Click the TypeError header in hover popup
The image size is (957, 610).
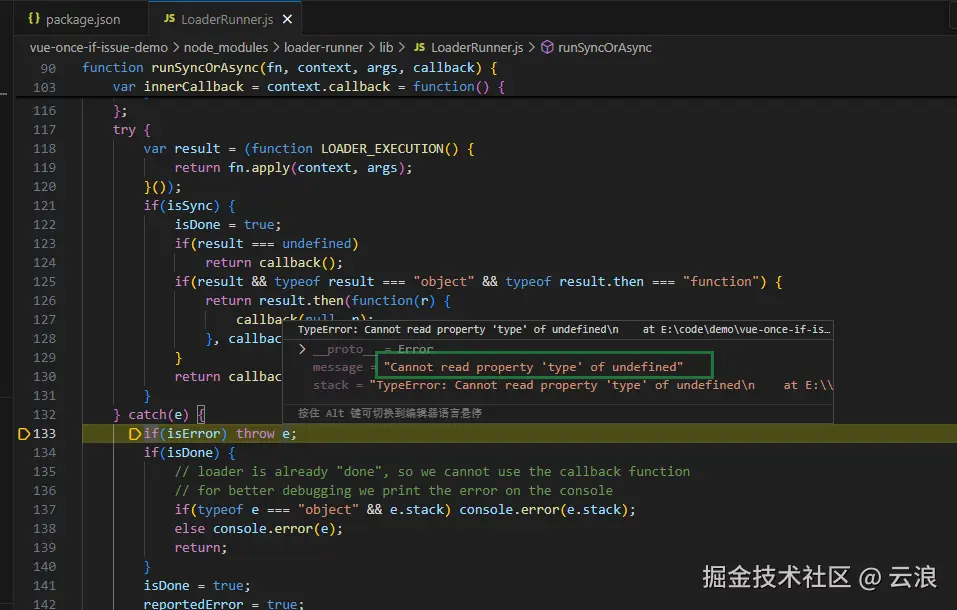point(564,330)
